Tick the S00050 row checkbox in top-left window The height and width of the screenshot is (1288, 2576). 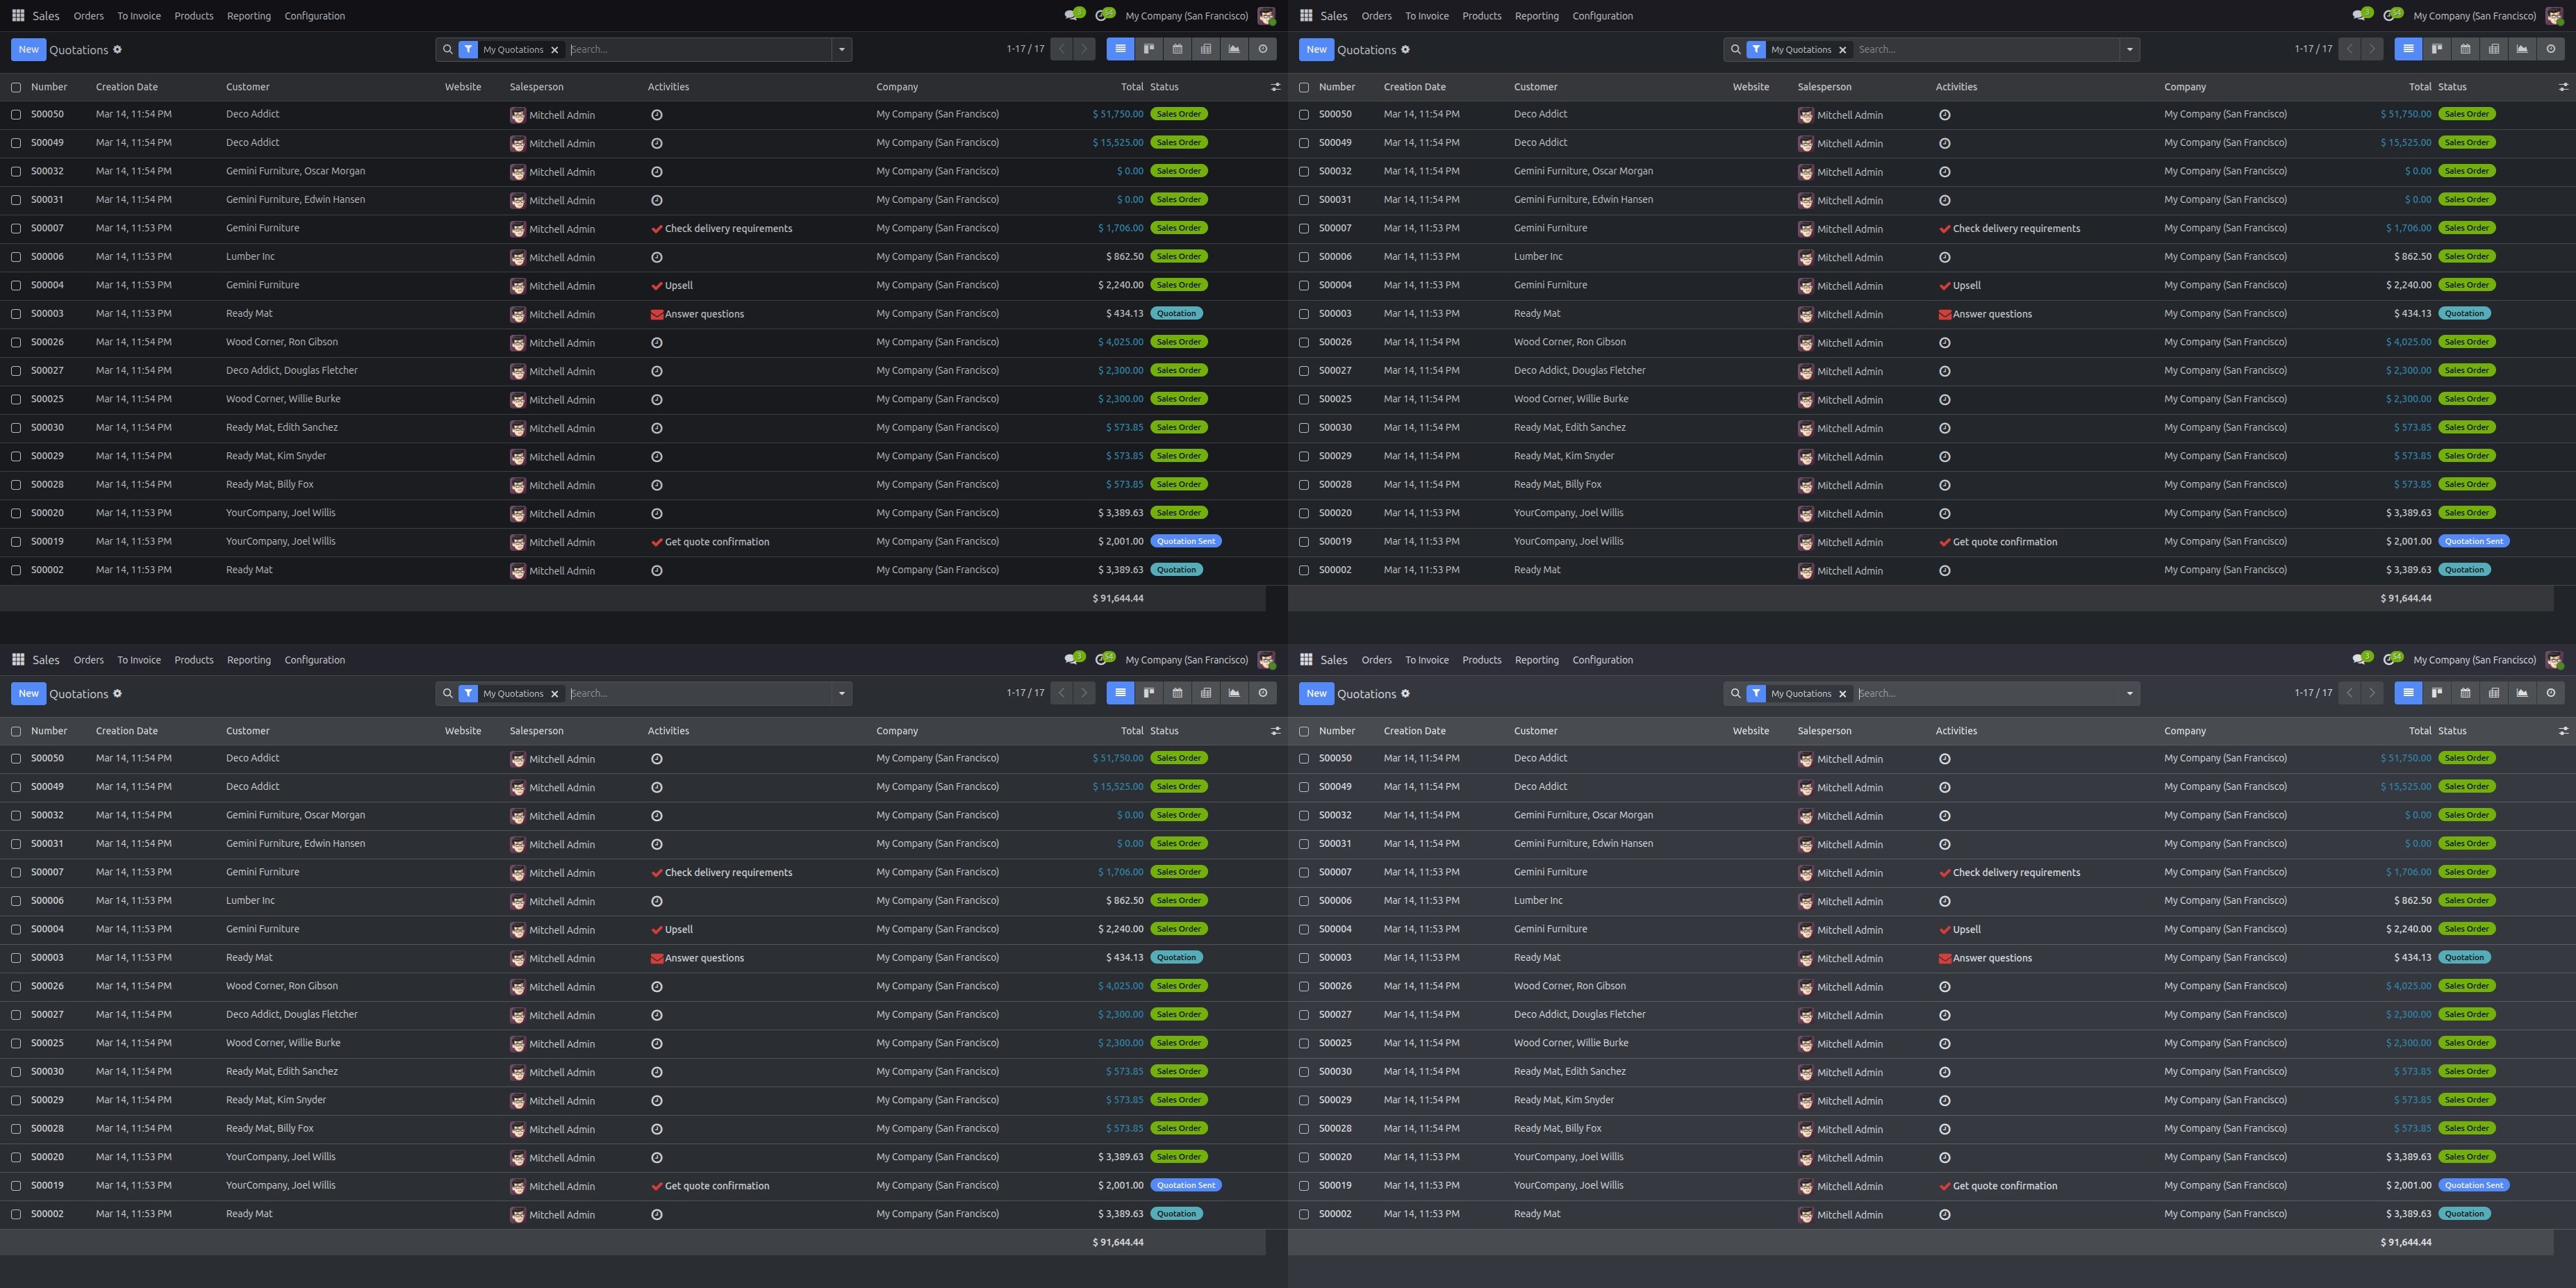pyautogui.click(x=16, y=115)
